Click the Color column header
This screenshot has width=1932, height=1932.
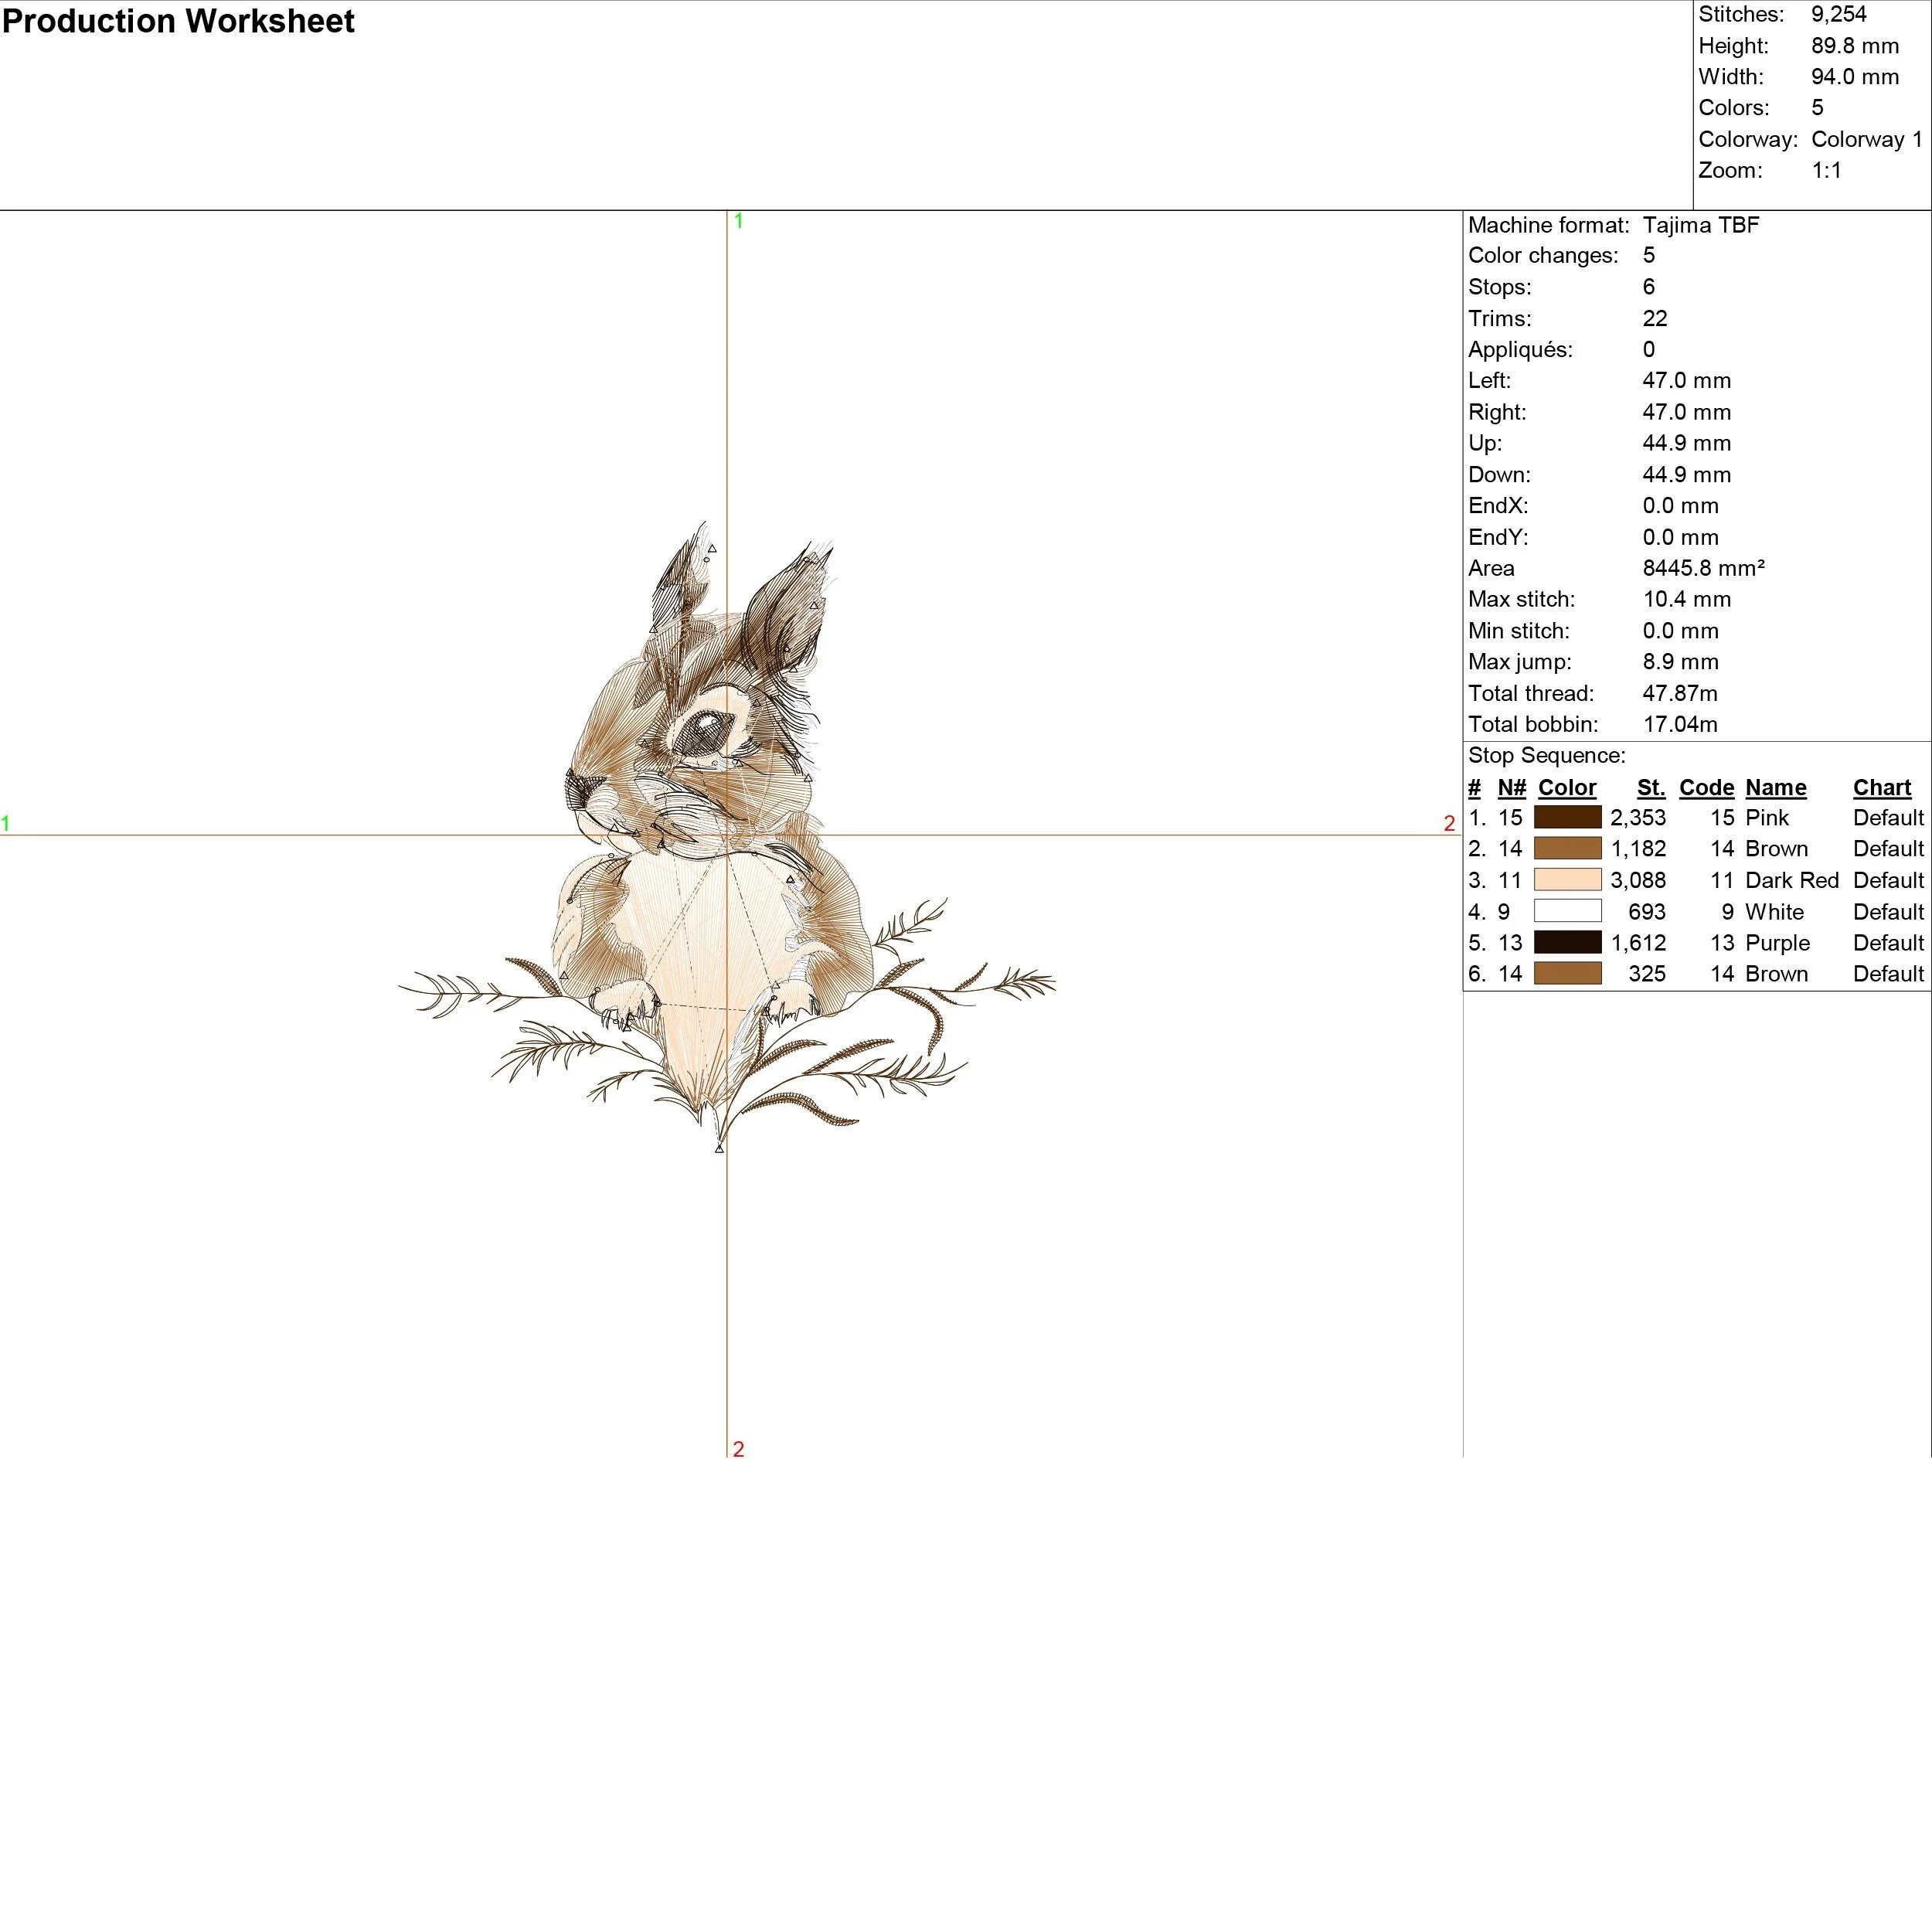coord(1566,787)
